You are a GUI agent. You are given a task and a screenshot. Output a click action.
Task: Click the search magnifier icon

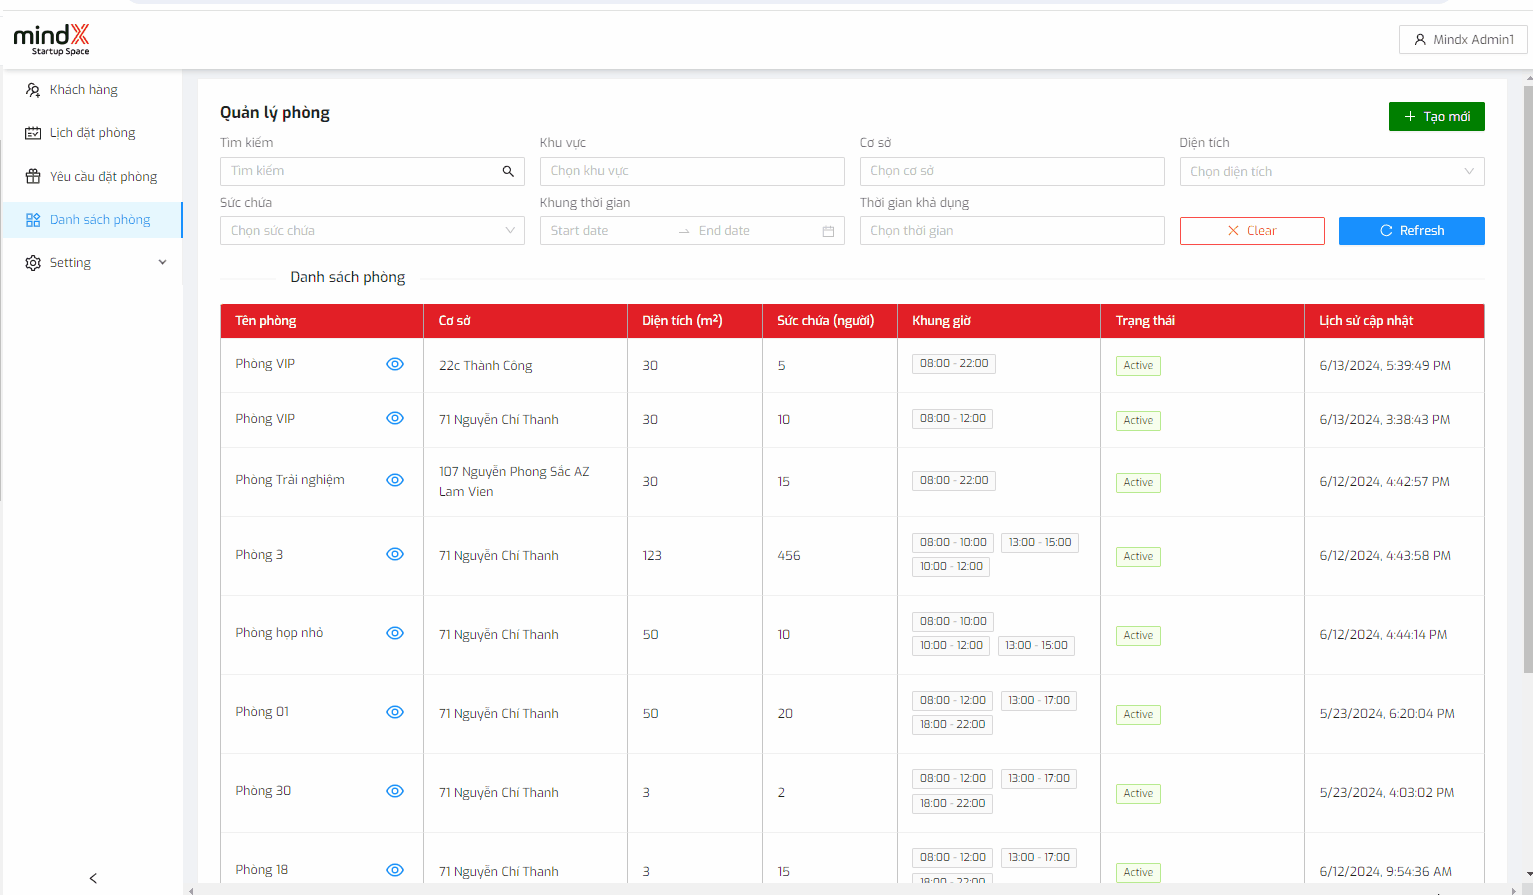click(508, 172)
